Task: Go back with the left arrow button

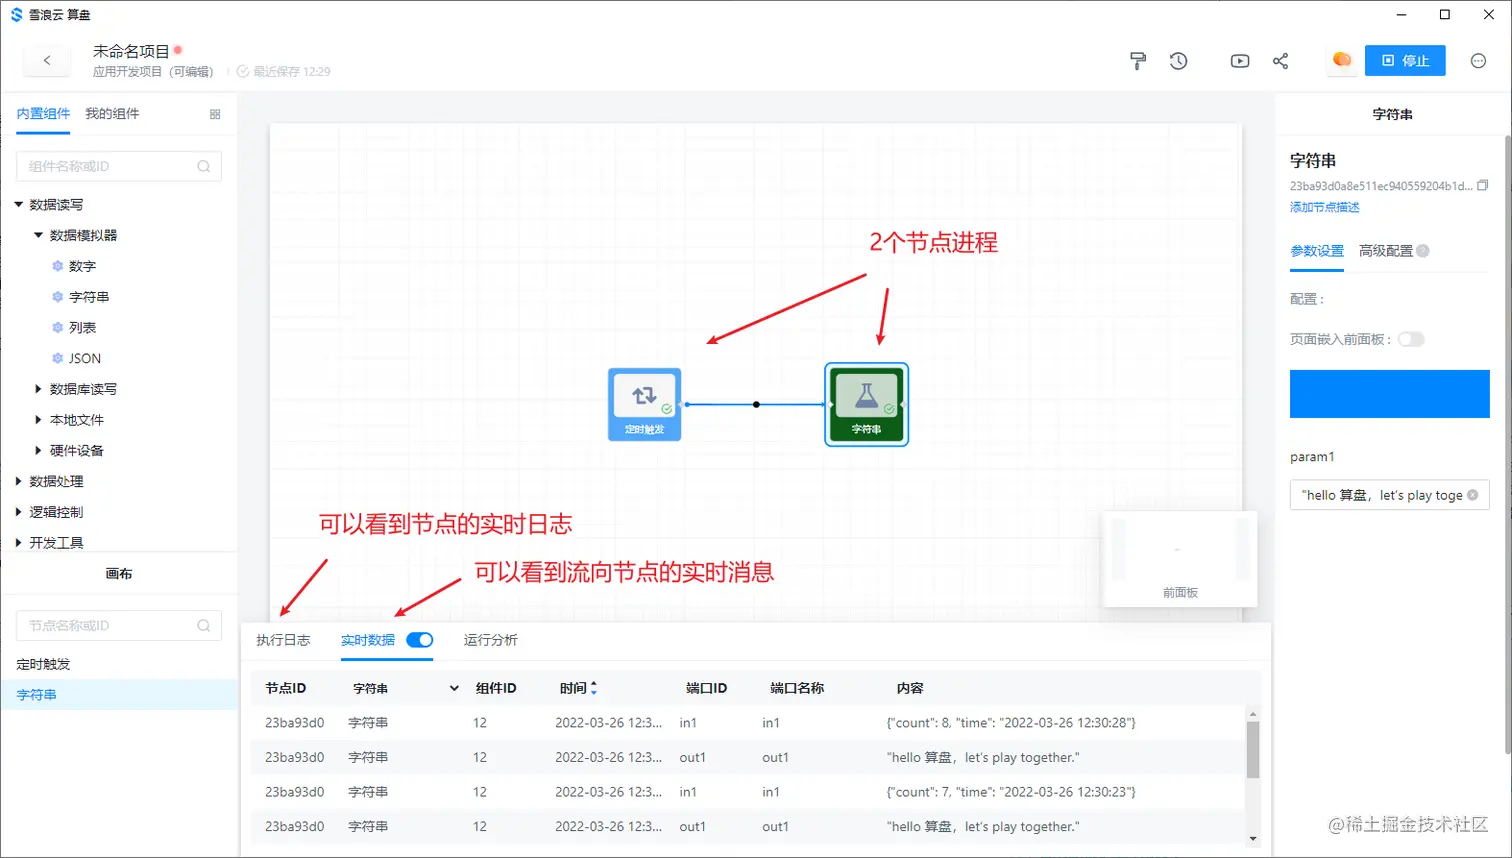Action: [47, 61]
